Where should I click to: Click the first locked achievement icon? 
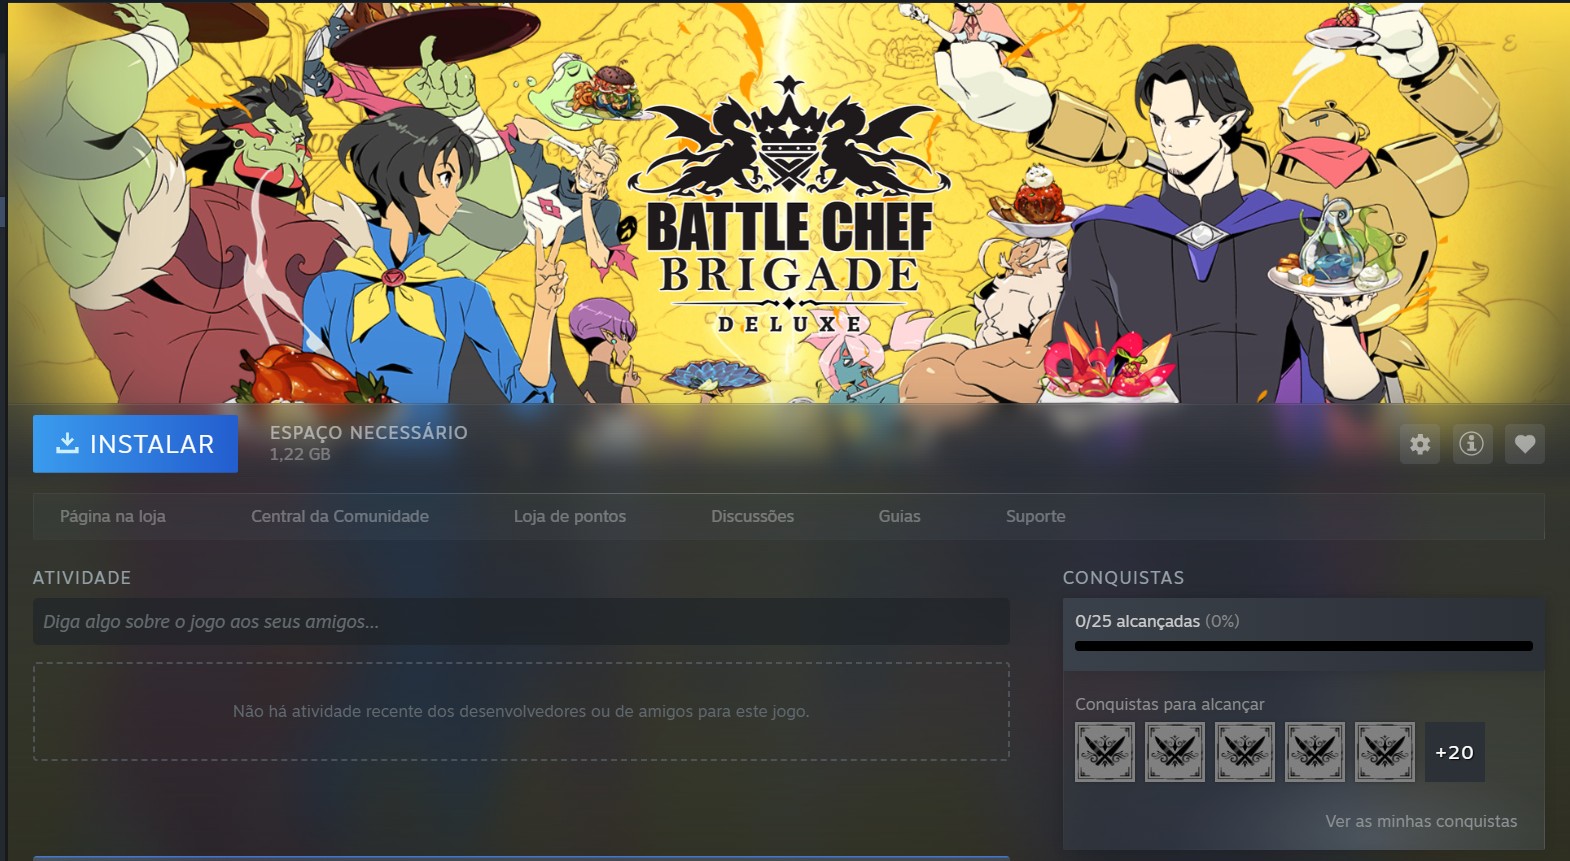point(1105,752)
